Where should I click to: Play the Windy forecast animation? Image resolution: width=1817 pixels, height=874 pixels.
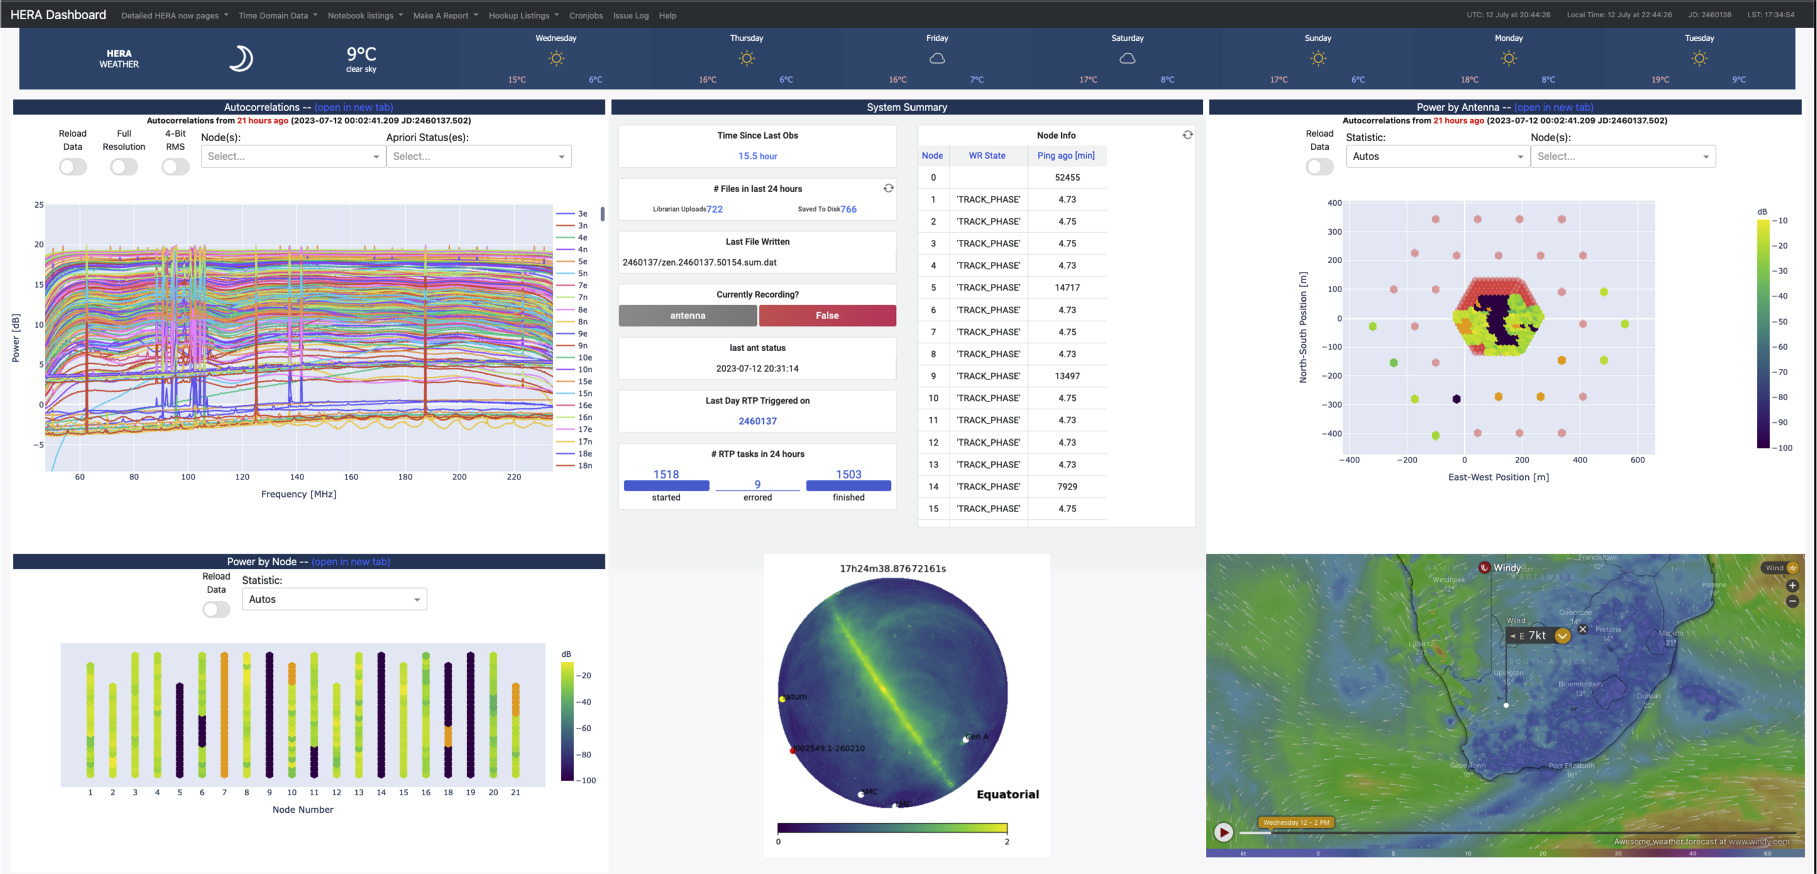coord(1223,832)
